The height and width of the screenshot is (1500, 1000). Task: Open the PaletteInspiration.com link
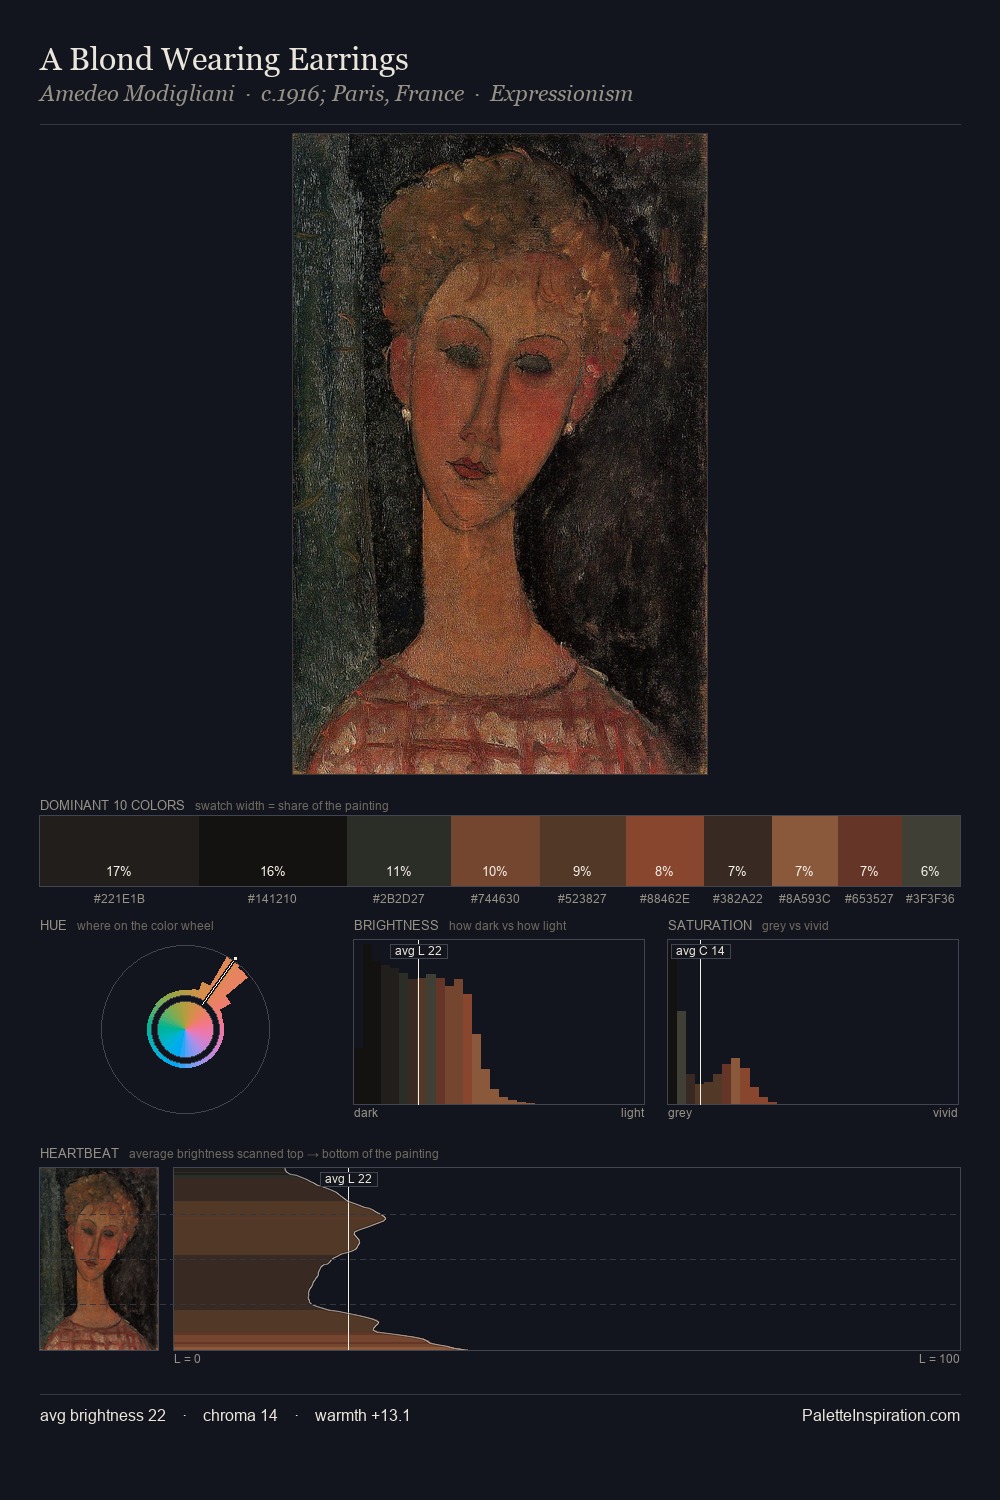[x=881, y=1415]
